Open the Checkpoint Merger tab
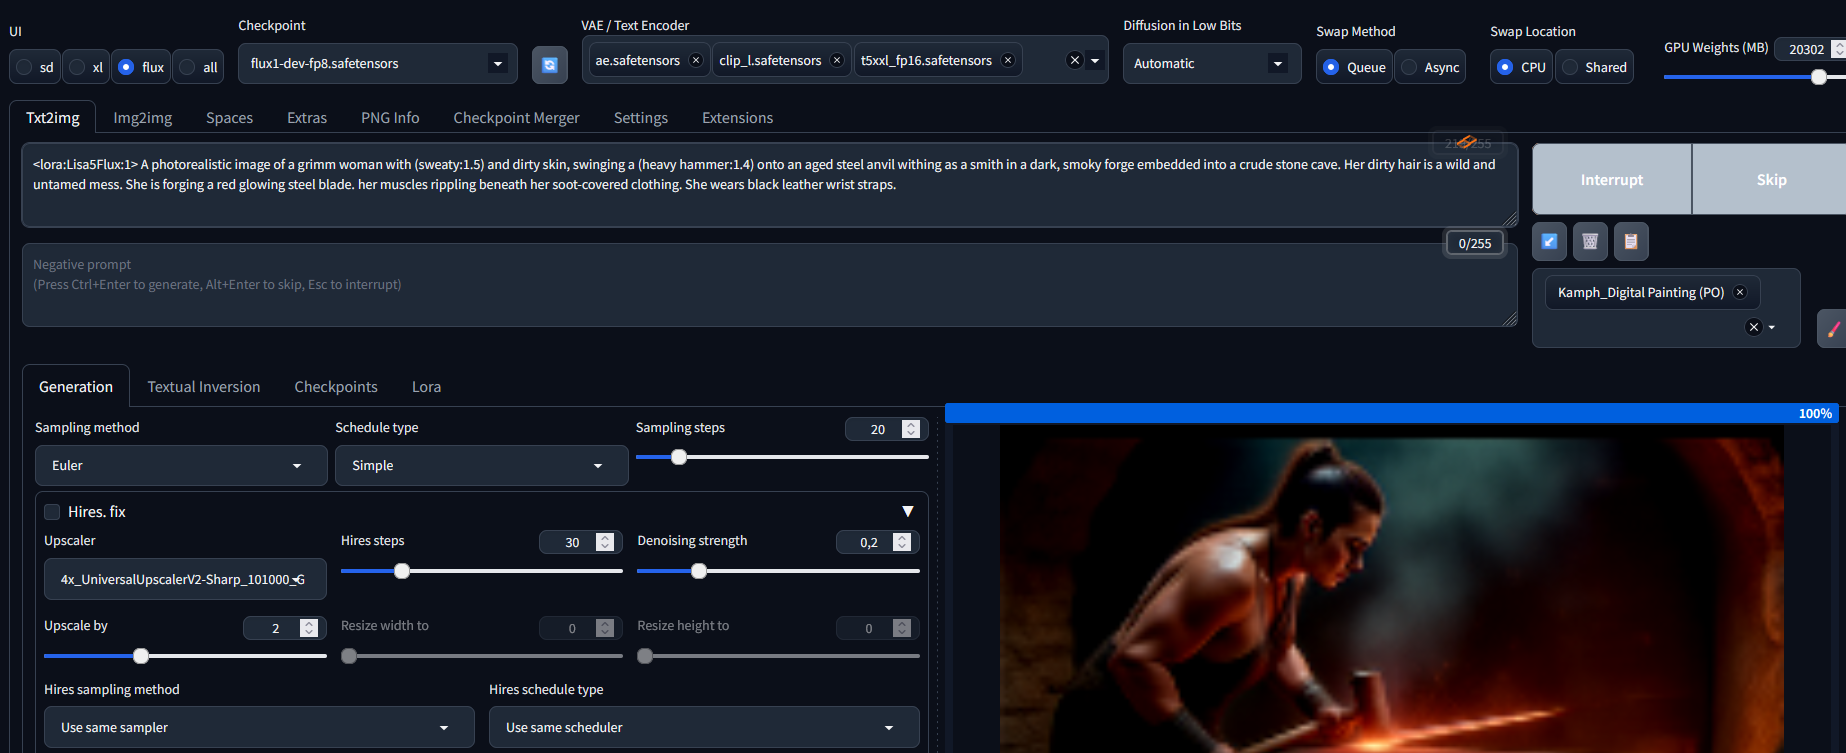The image size is (1846, 753). [516, 118]
